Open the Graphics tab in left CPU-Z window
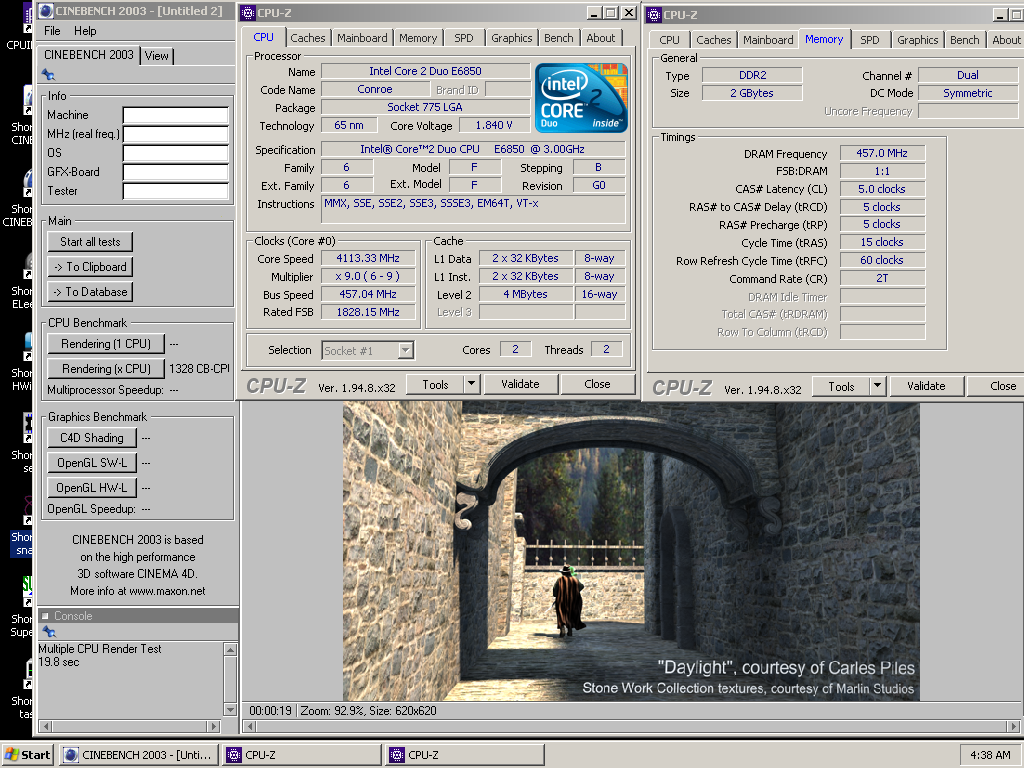 [512, 38]
